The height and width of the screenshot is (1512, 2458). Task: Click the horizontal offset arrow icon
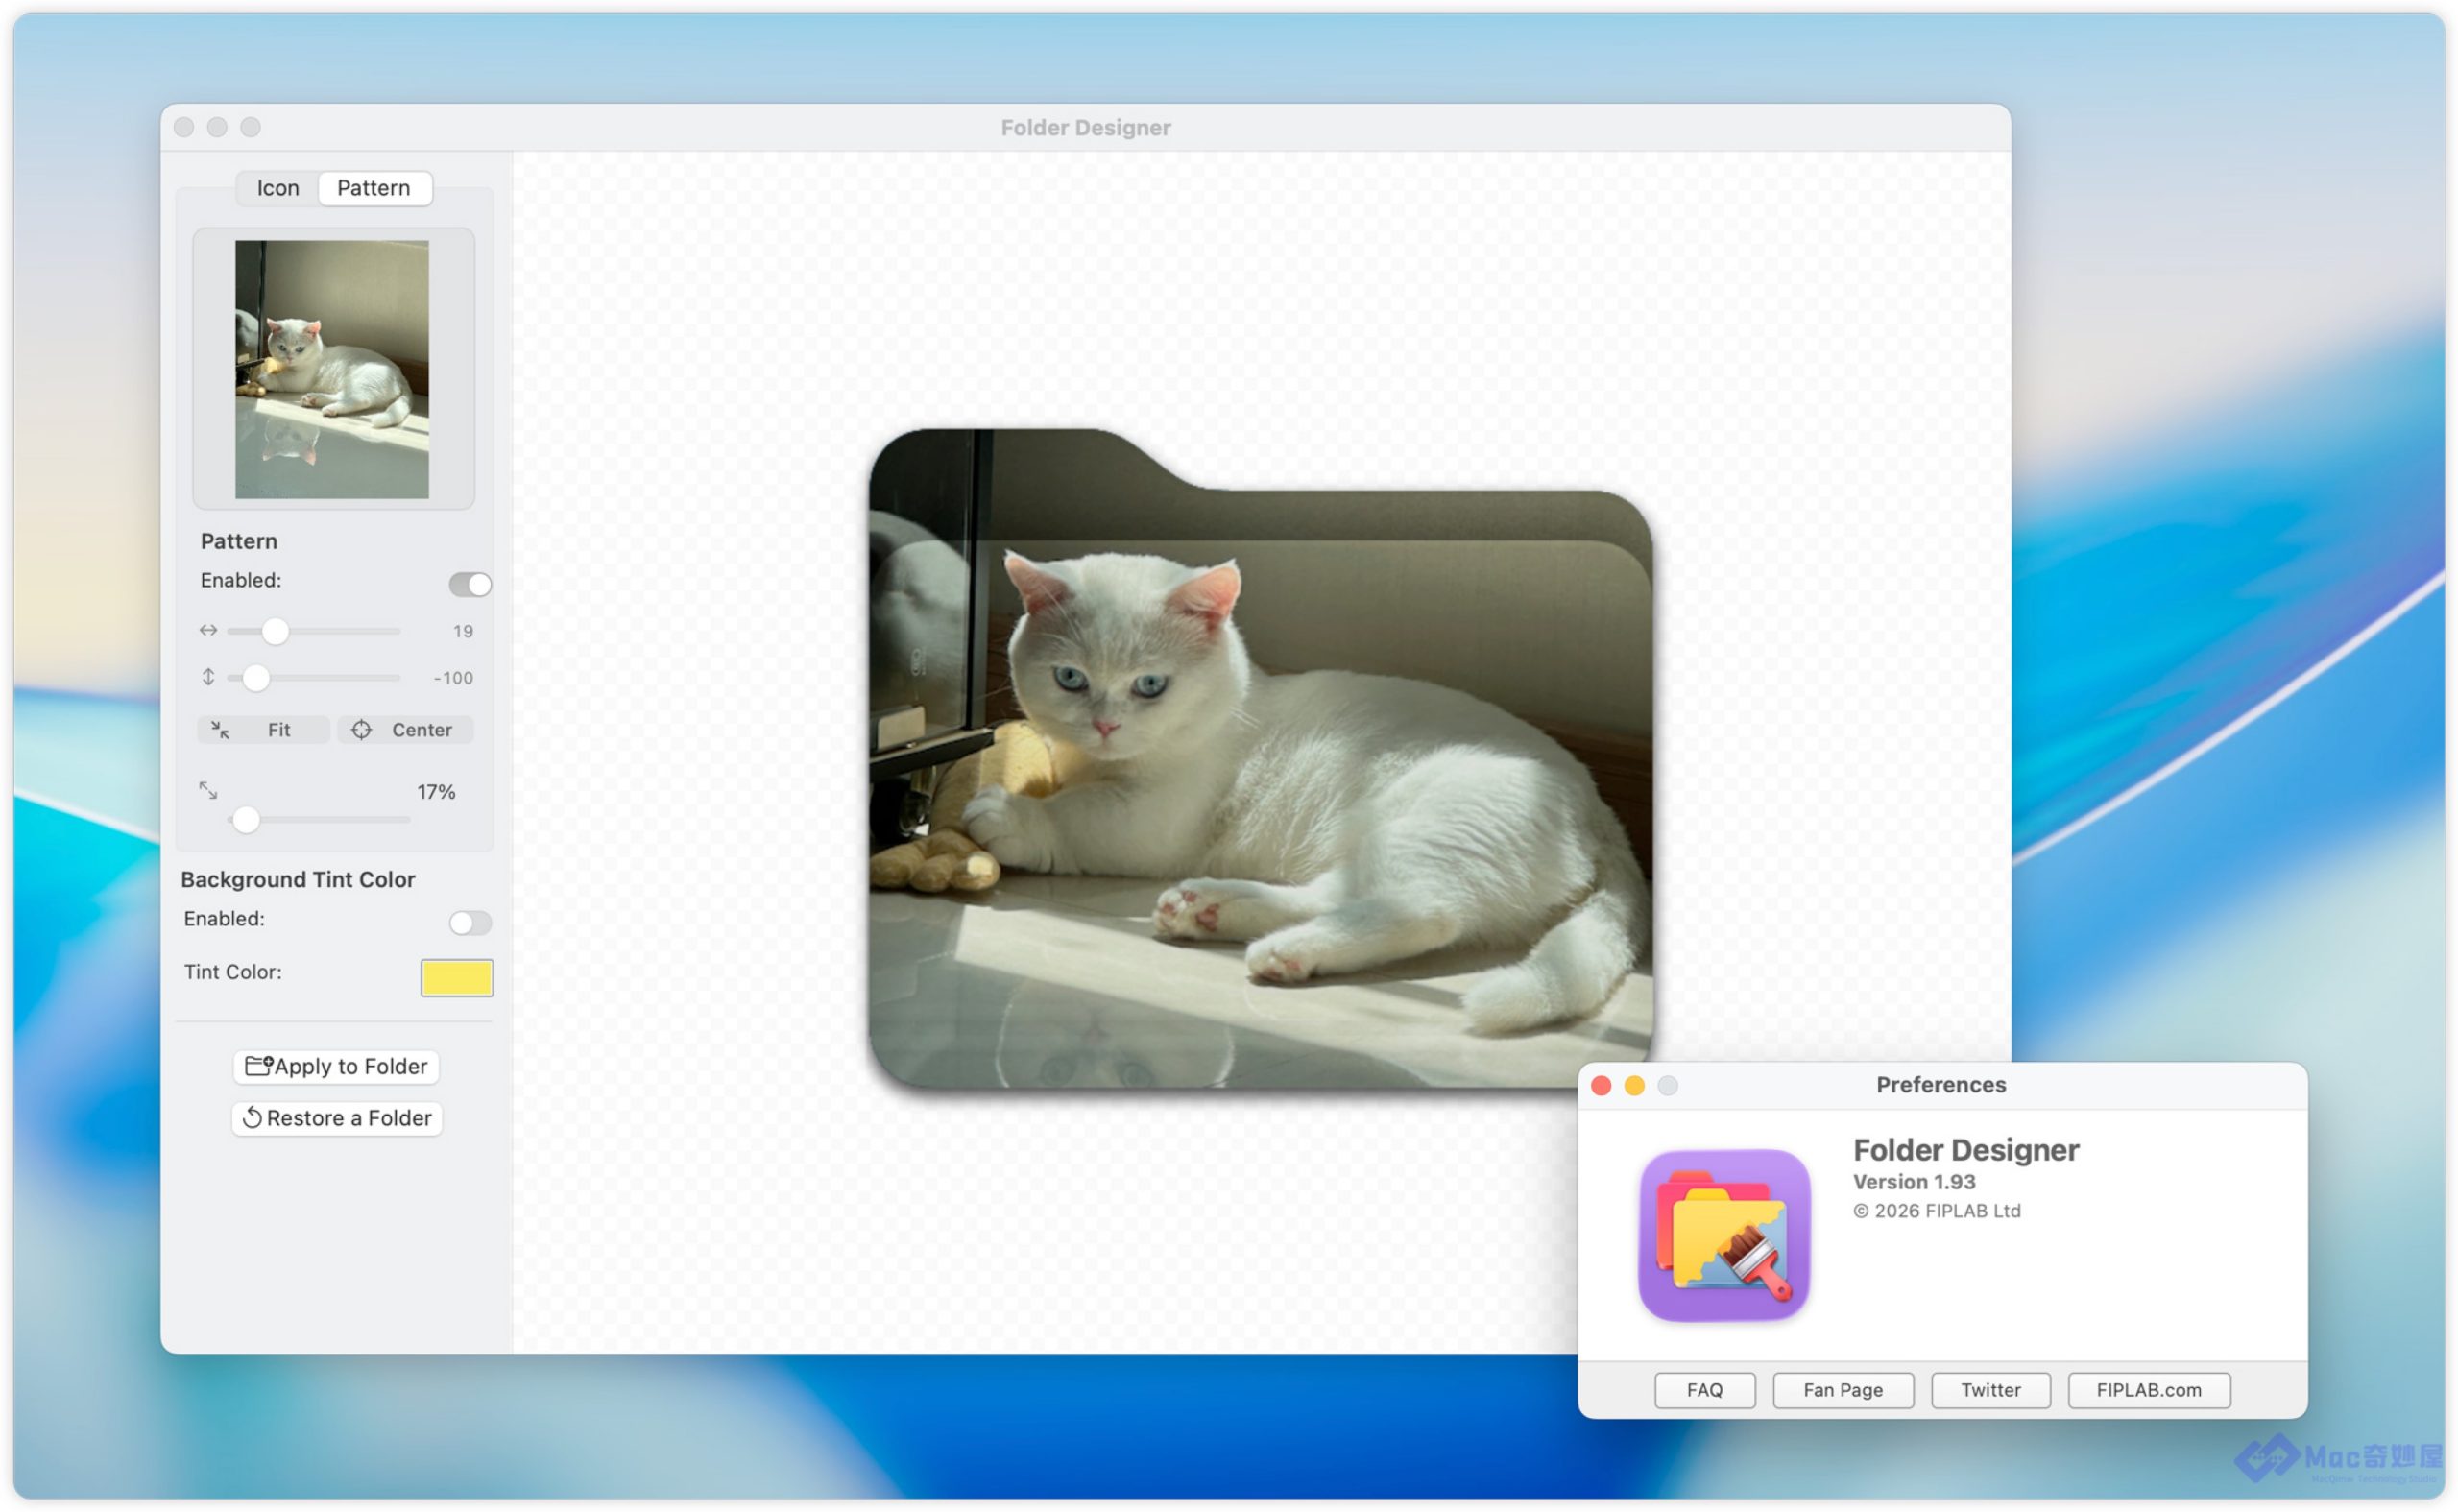pyautogui.click(x=208, y=630)
